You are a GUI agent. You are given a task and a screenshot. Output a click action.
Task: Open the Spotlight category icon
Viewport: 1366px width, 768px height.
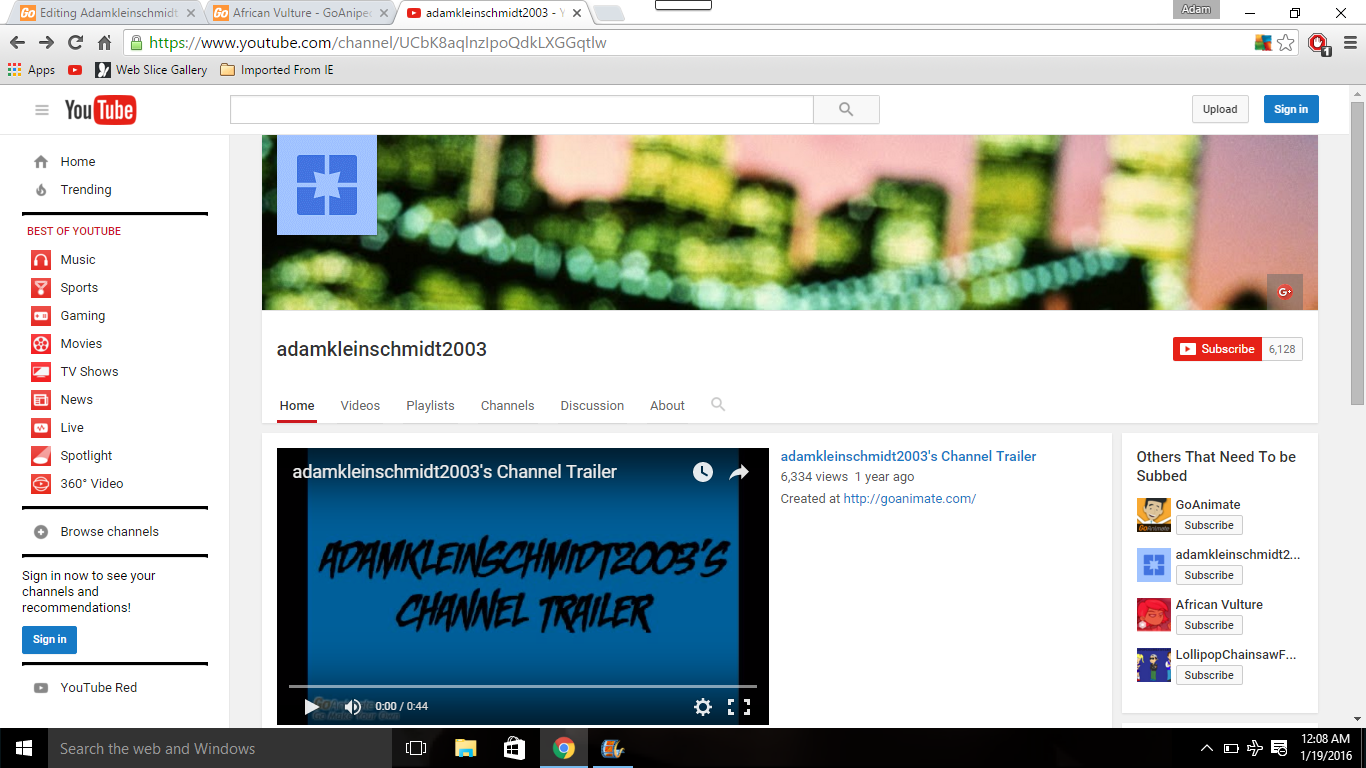click(41, 456)
